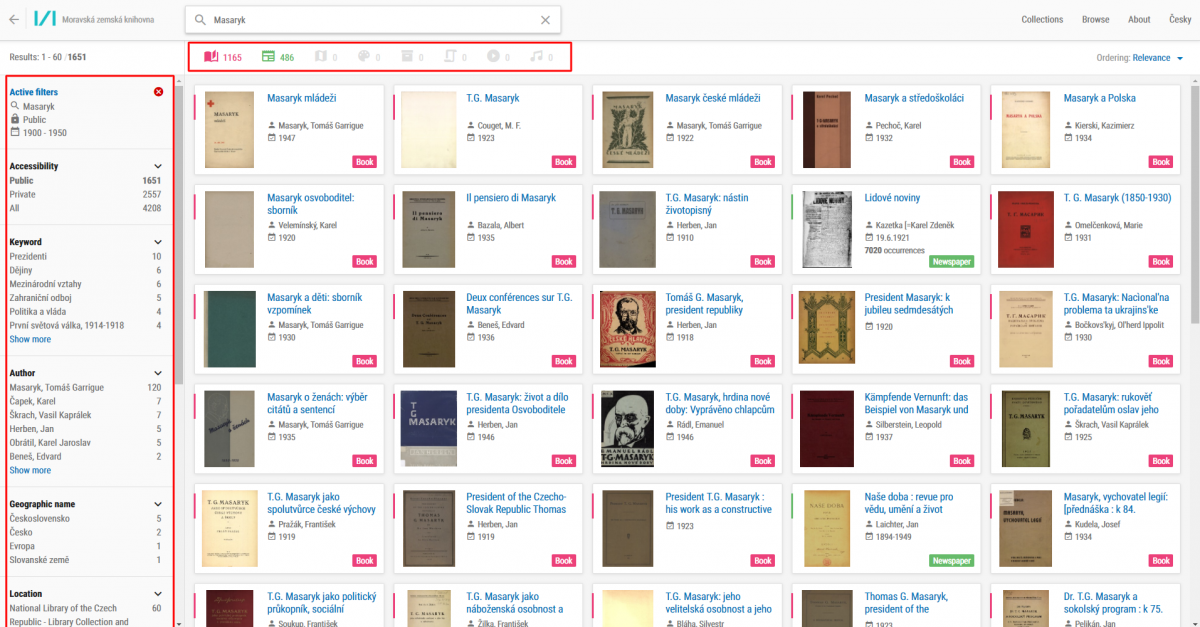Collapse the Keyword filter section

point(157,242)
